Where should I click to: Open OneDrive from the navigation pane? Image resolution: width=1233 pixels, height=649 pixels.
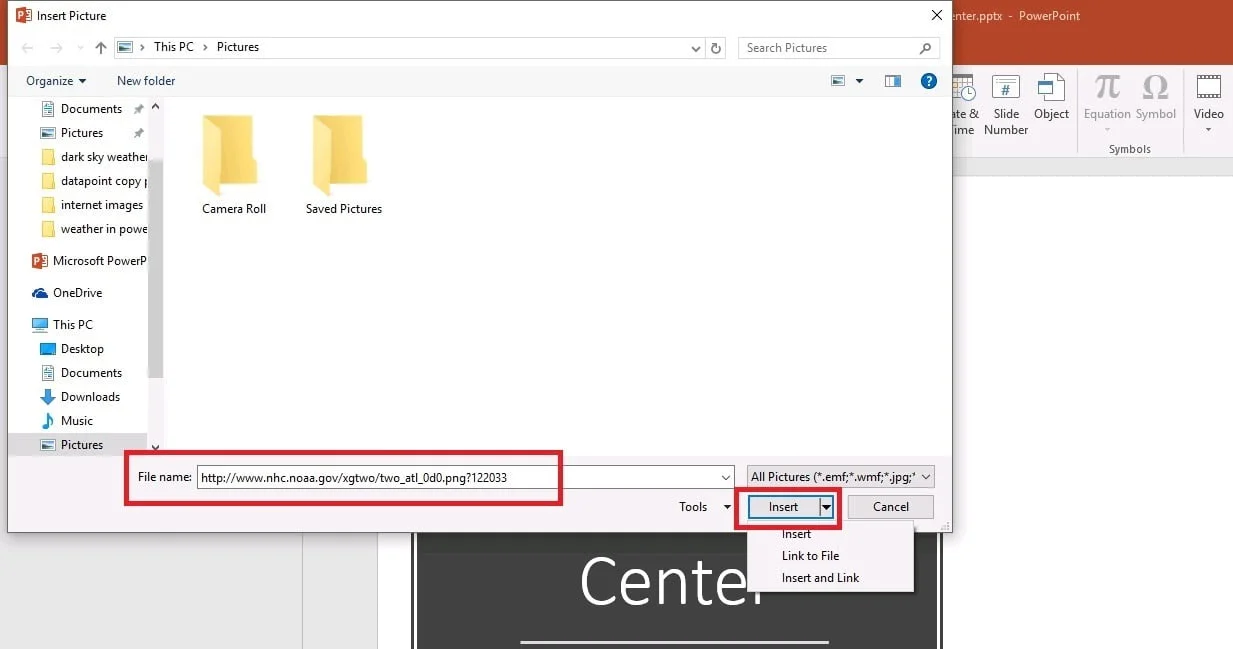tap(77, 292)
